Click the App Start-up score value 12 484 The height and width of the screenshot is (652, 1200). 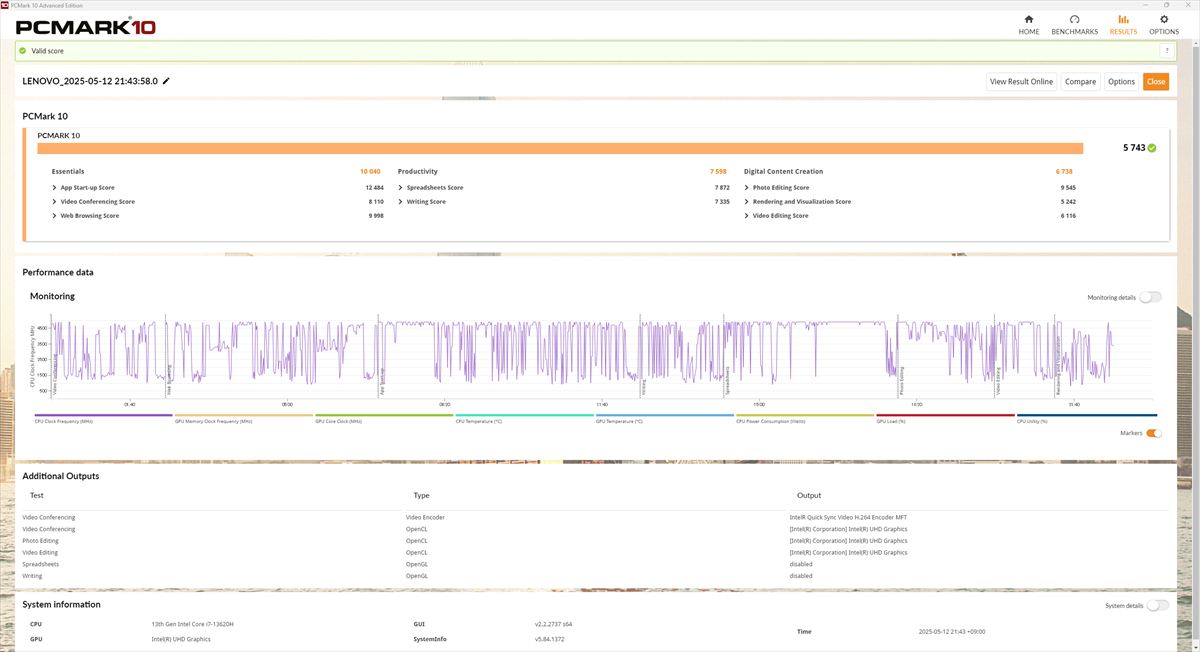(374, 188)
